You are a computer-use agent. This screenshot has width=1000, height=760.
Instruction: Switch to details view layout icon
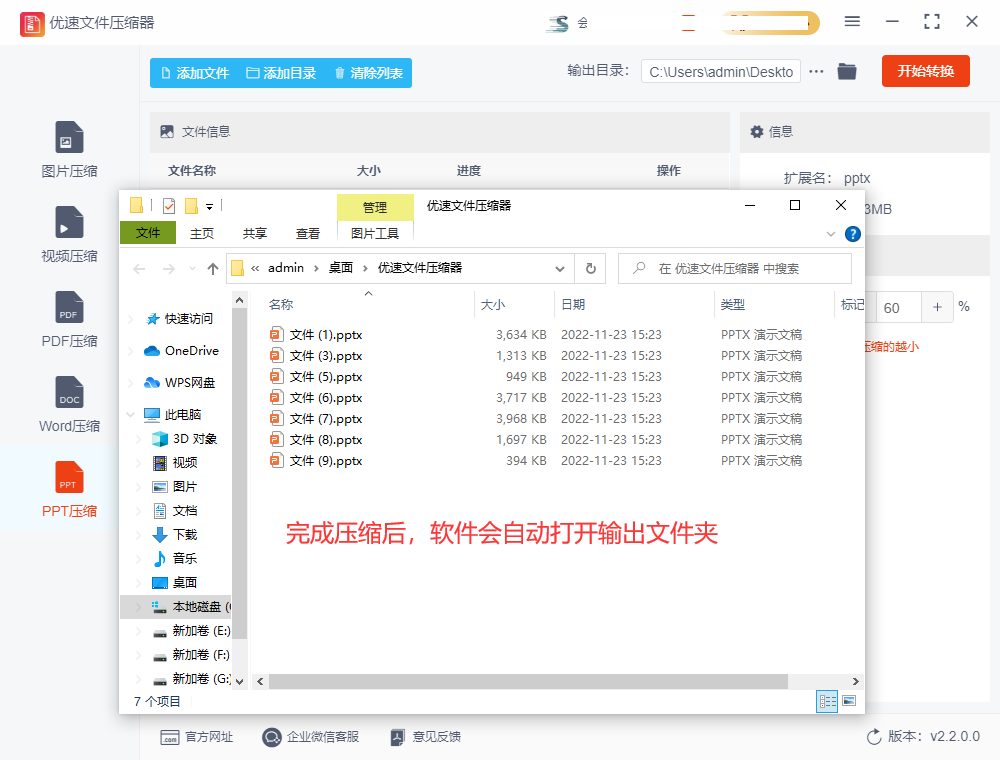827,701
